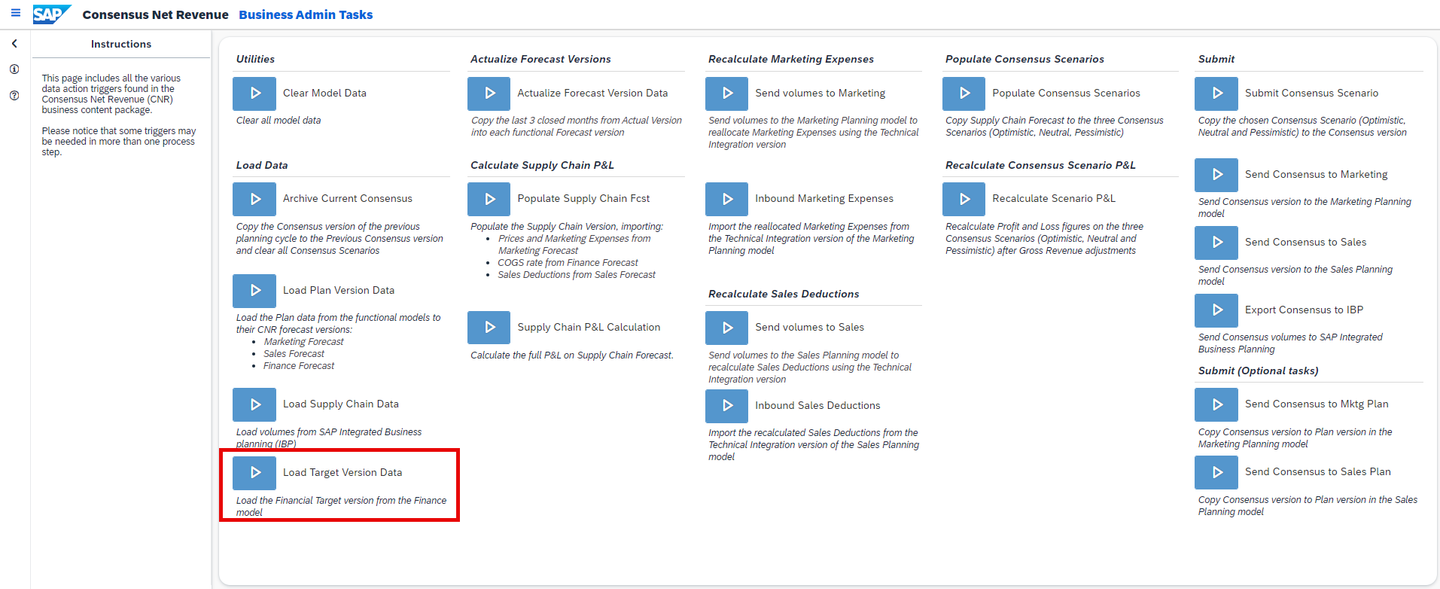Open the help question mark icon
The width and height of the screenshot is (1440, 589).
pos(15,96)
